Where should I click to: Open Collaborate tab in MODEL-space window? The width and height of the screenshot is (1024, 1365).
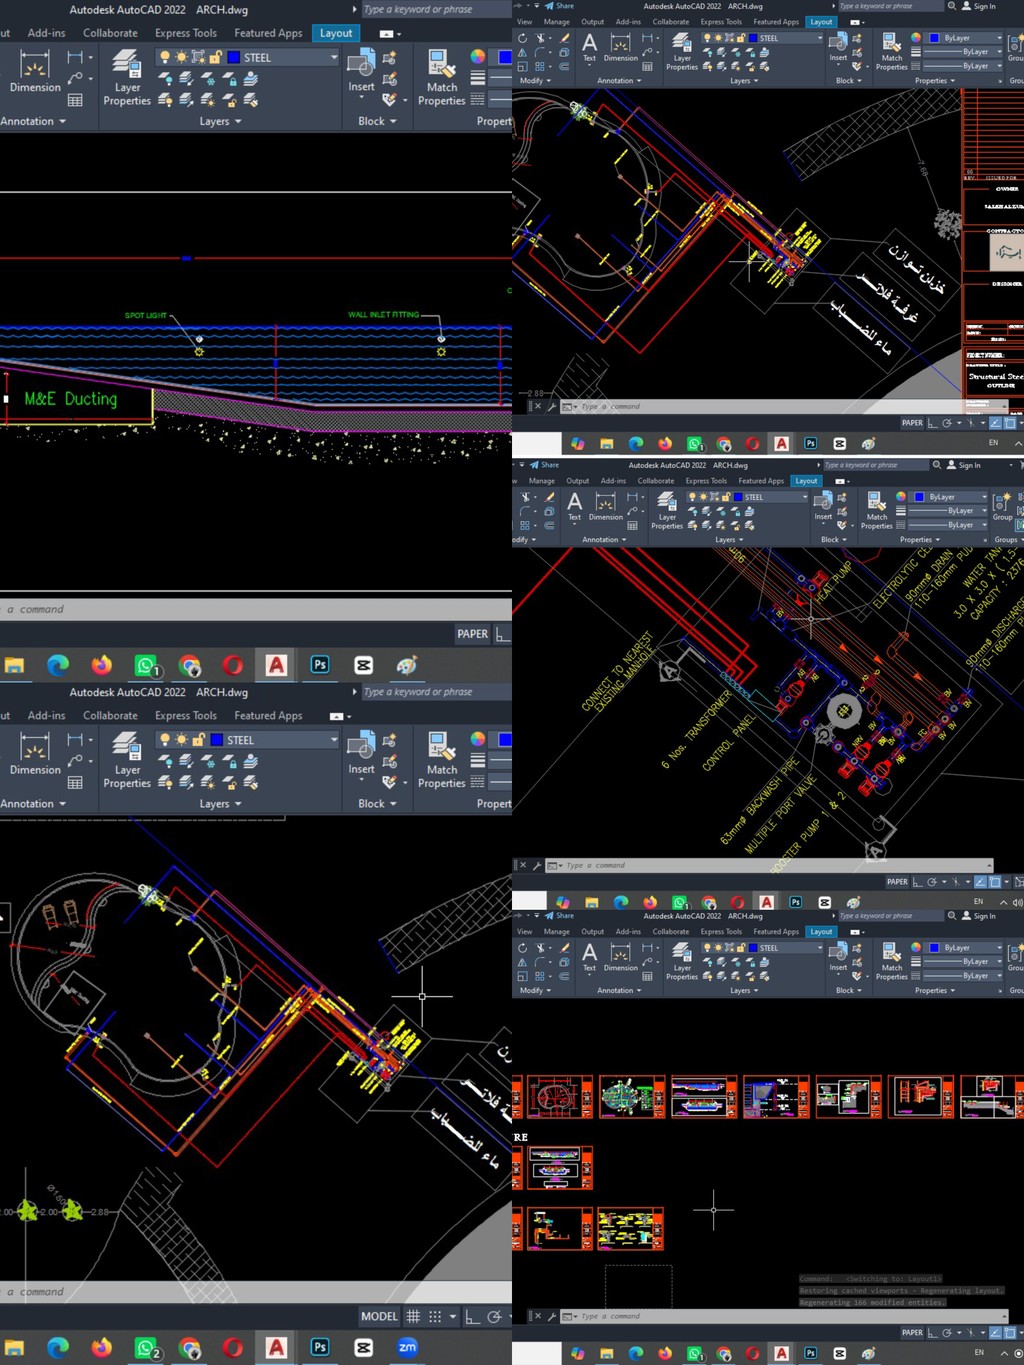pos(110,716)
